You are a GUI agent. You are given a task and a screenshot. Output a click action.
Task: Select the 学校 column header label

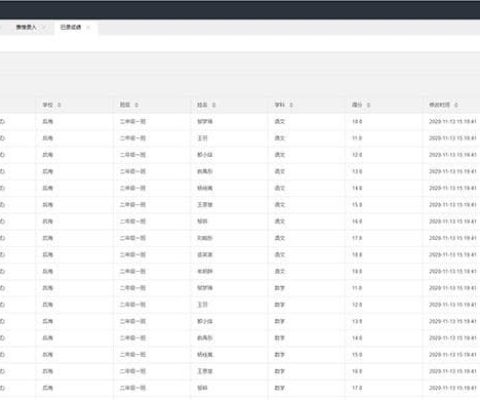tap(48, 105)
